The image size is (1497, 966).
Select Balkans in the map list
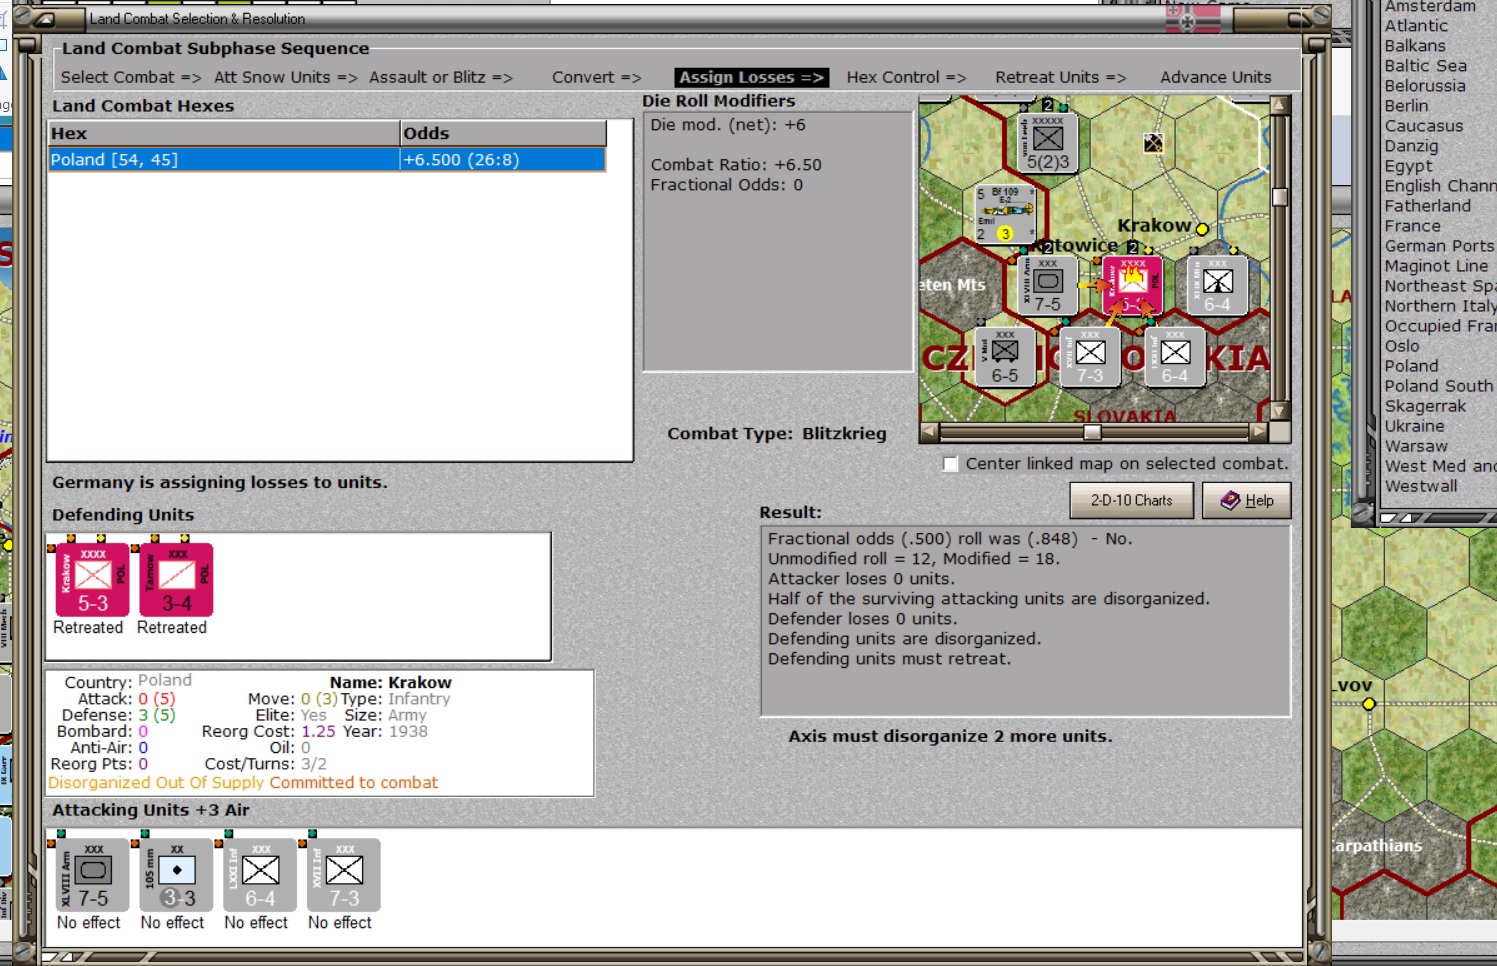(1415, 46)
